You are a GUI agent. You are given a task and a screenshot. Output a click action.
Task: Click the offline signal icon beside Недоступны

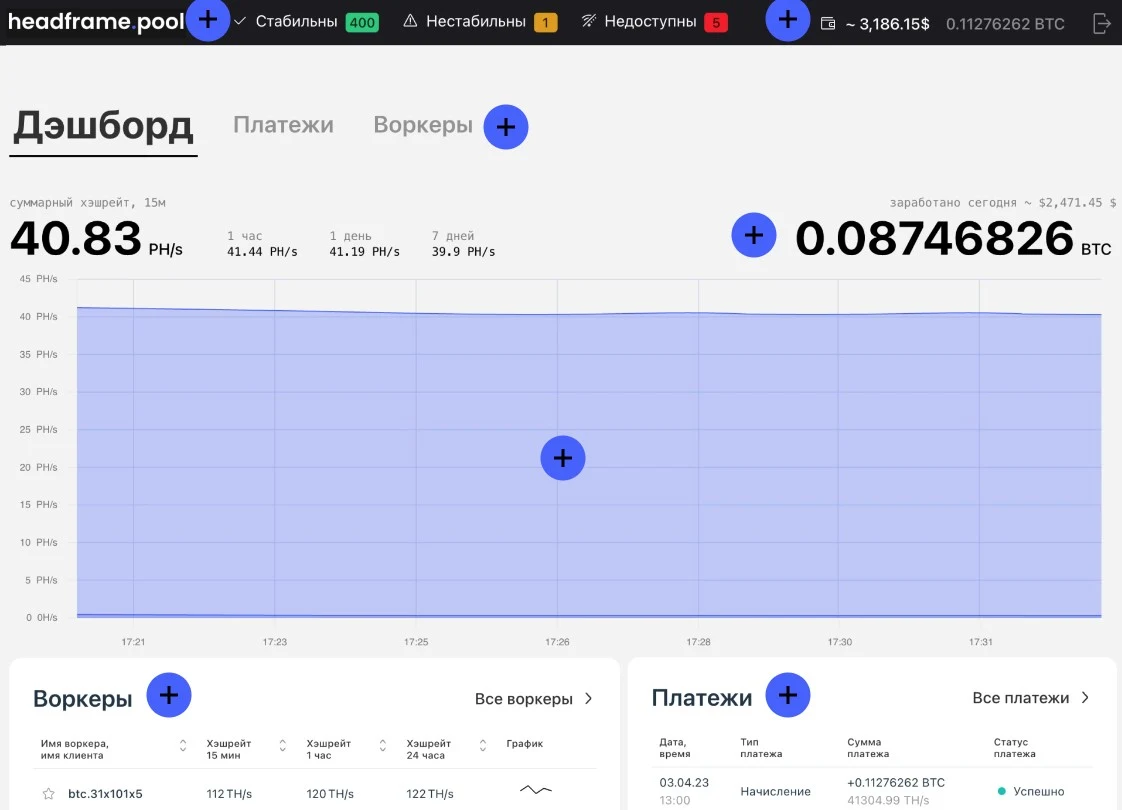pyautogui.click(x=589, y=21)
